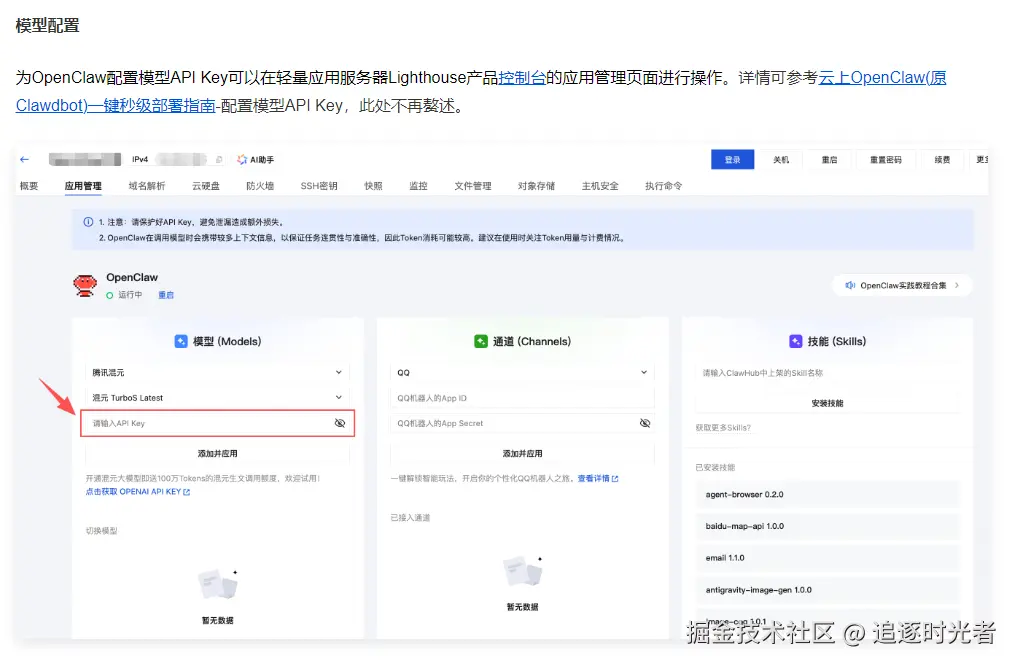1016x666 pixels.
Task: Click the blue 登录 button
Action: coord(732,159)
